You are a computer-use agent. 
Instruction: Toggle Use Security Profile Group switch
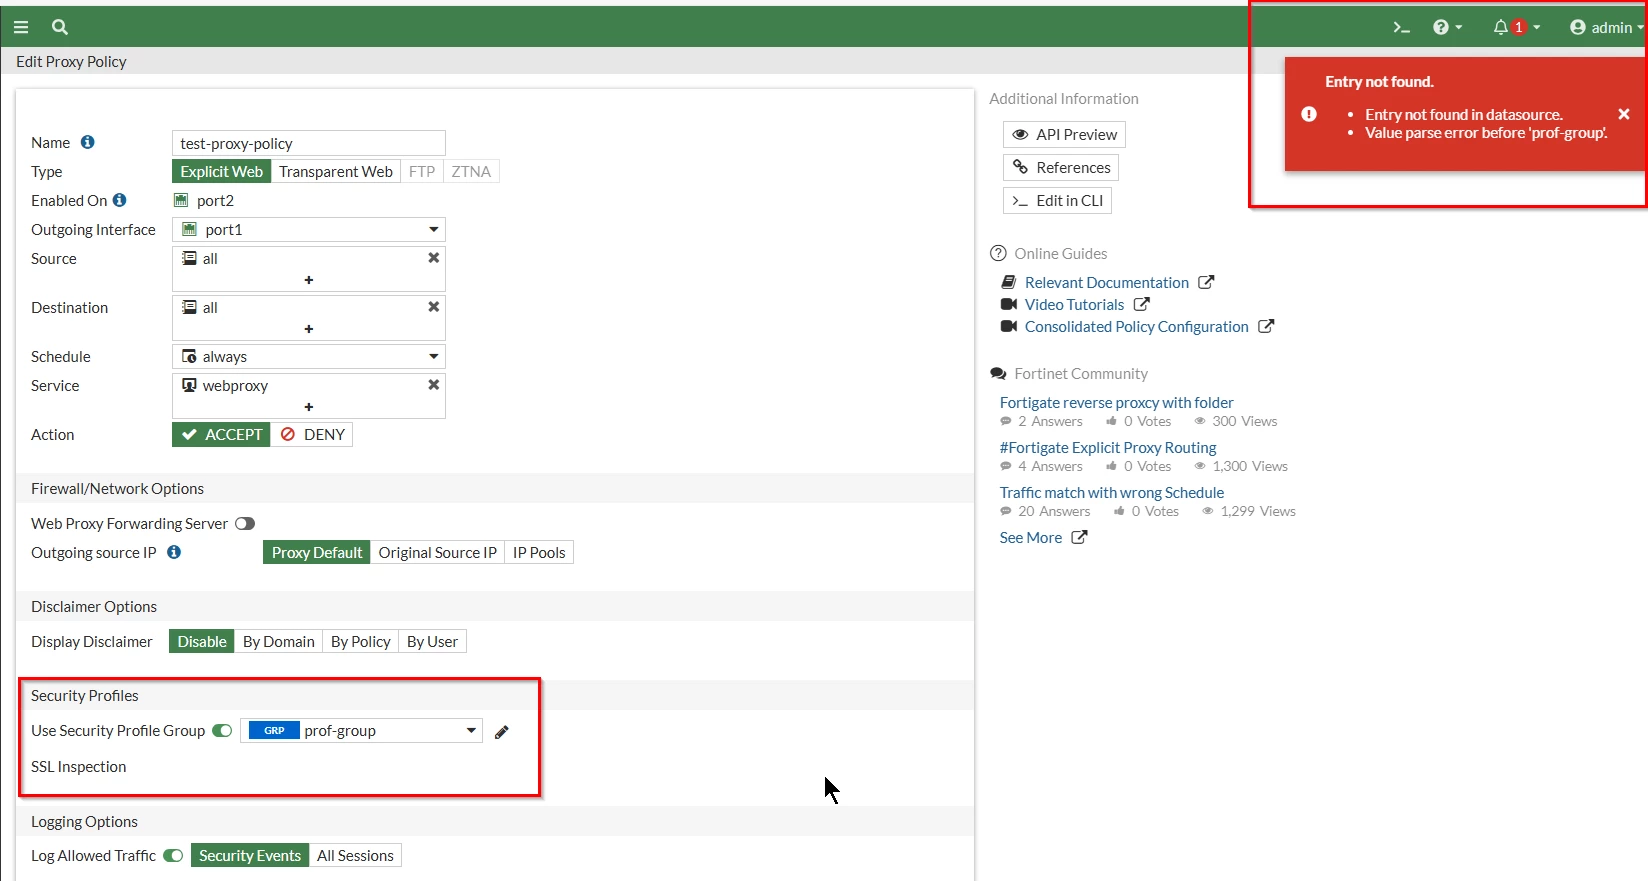pyautogui.click(x=222, y=731)
